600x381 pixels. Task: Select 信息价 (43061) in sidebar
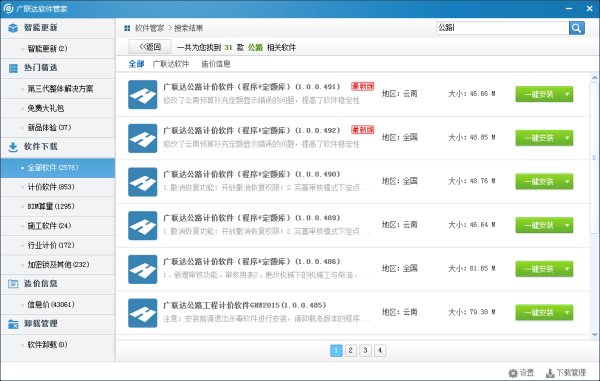pyautogui.click(x=58, y=305)
